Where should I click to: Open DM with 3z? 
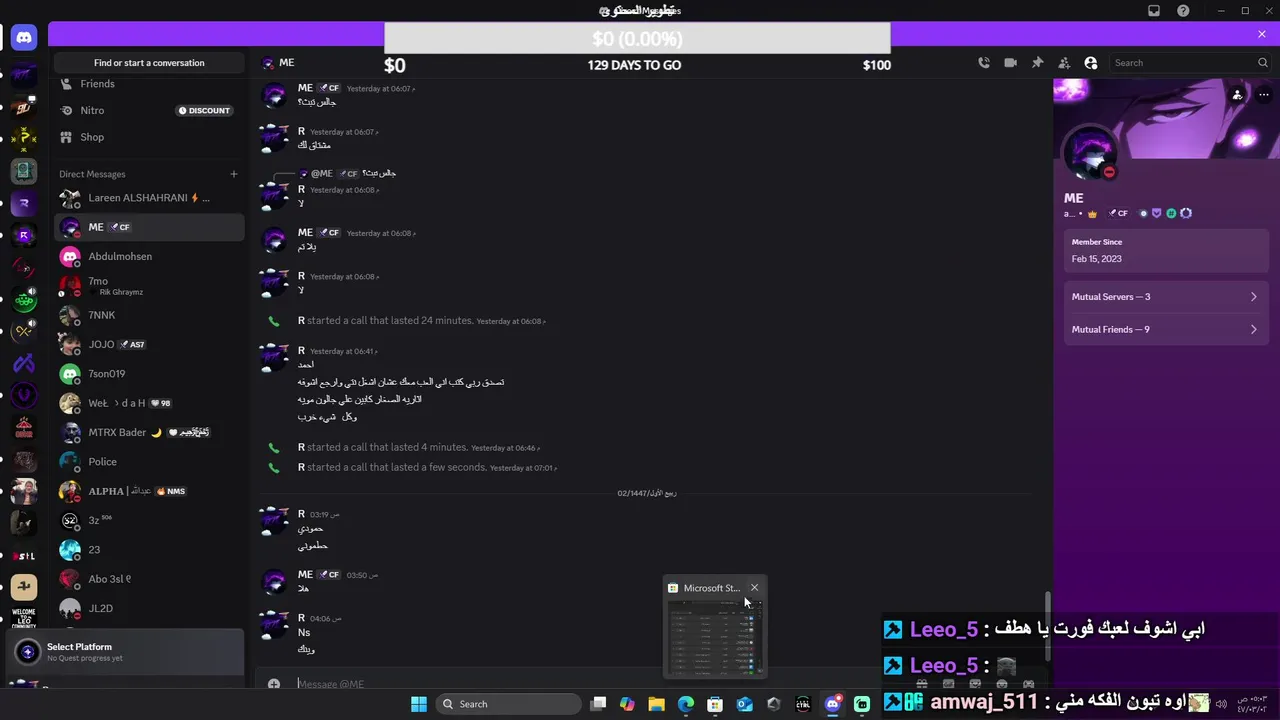(x=149, y=520)
